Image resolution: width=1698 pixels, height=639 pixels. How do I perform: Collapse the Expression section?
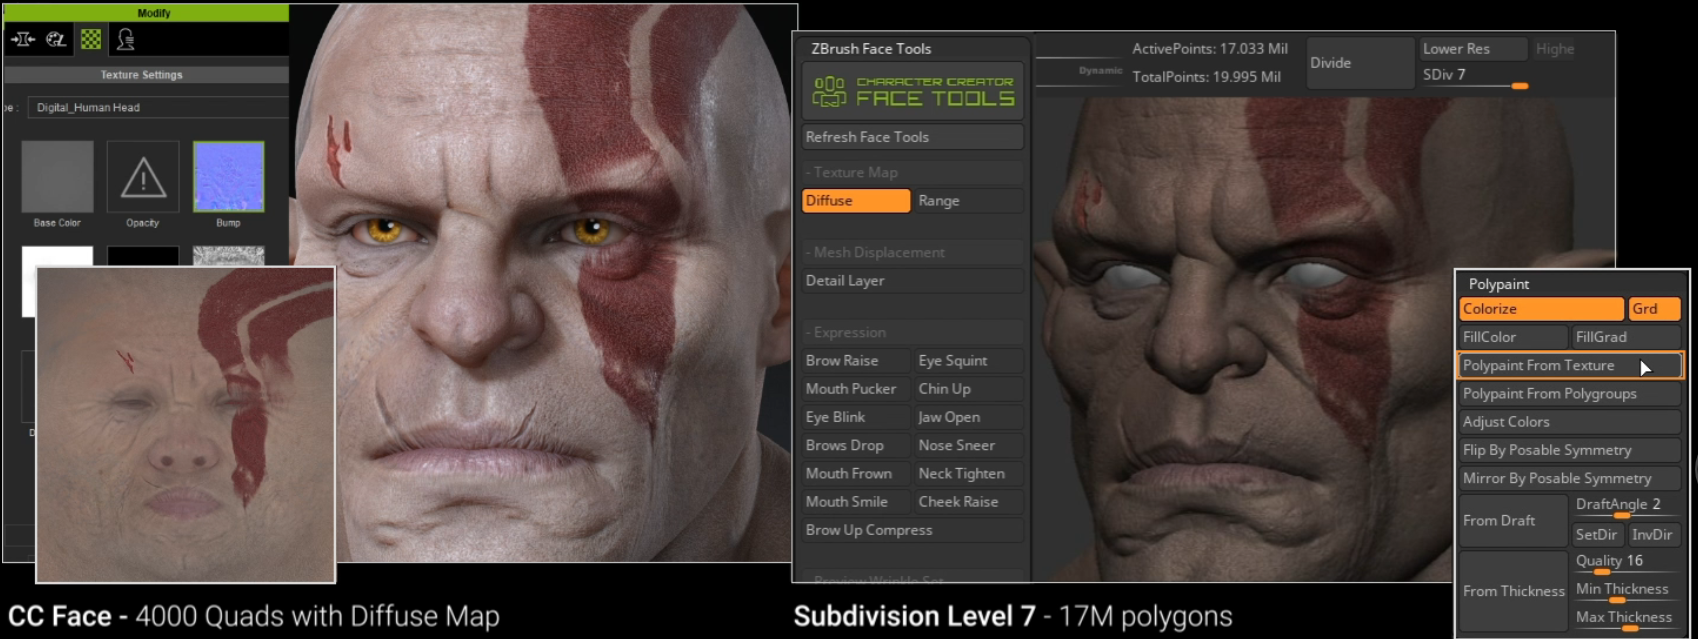(913, 332)
